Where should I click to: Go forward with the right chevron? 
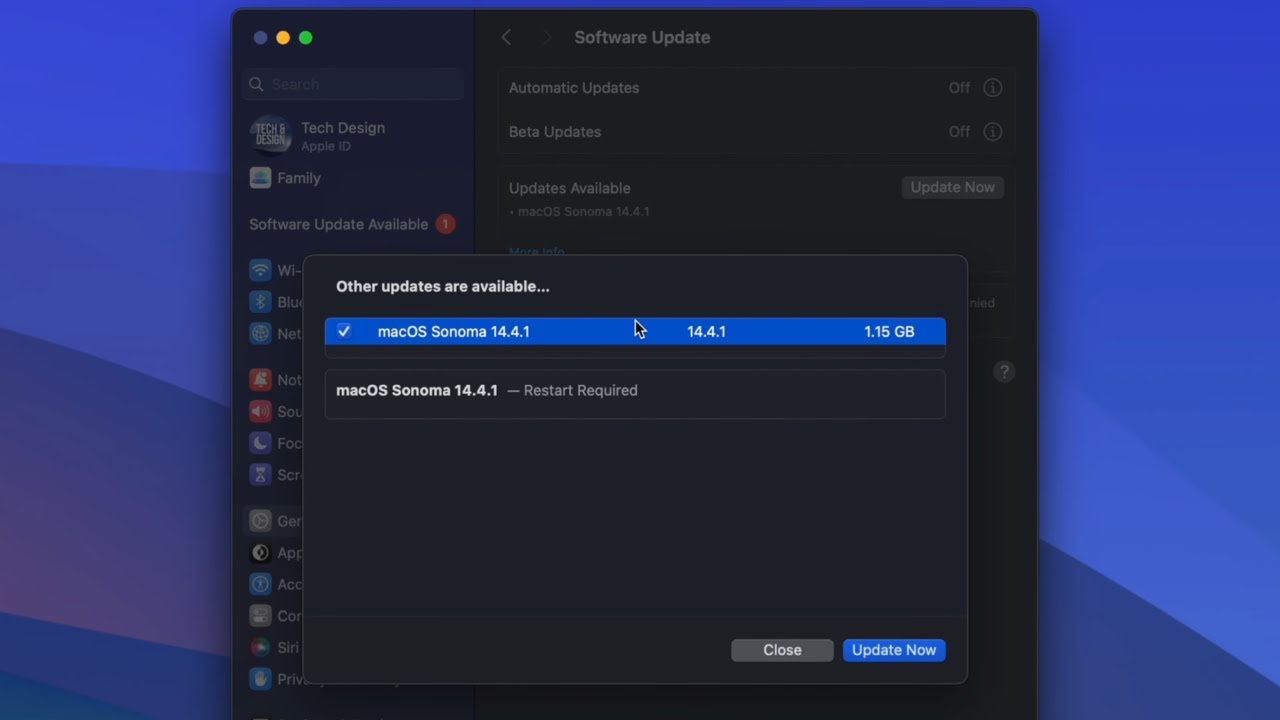tap(546, 37)
